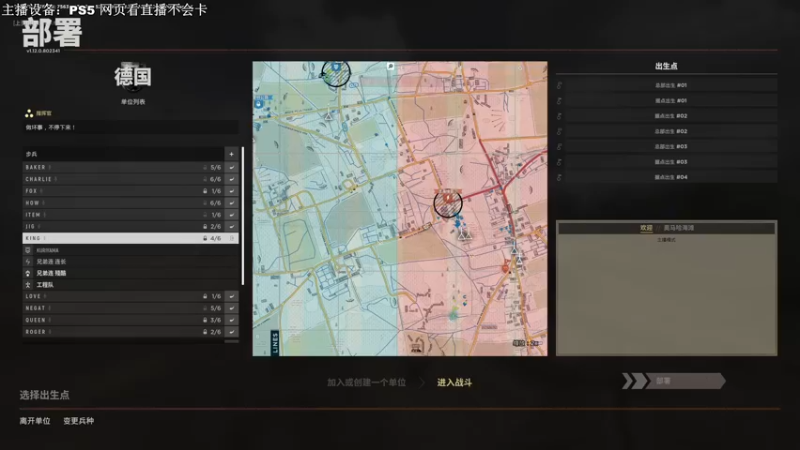Click 离开单位 to leave the unit
This screenshot has height=450, width=800.
pyautogui.click(x=35, y=421)
